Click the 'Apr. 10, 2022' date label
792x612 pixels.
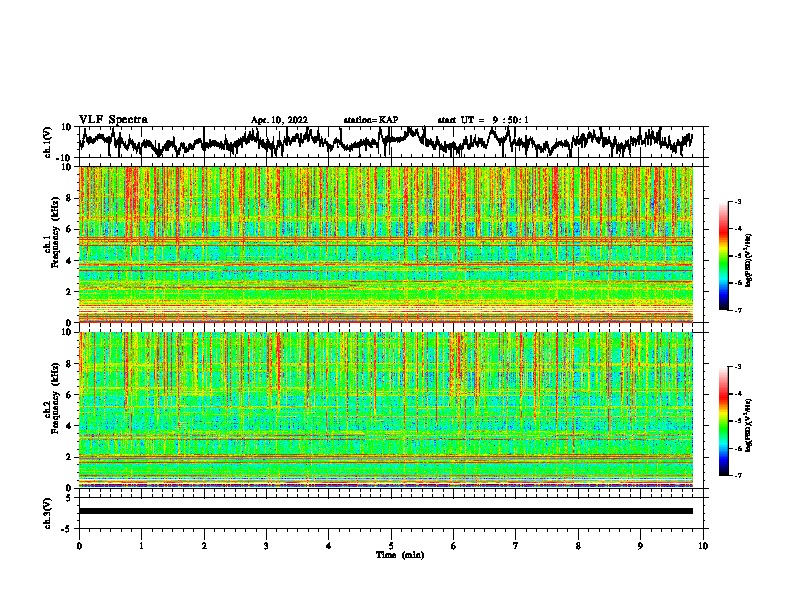click(279, 120)
